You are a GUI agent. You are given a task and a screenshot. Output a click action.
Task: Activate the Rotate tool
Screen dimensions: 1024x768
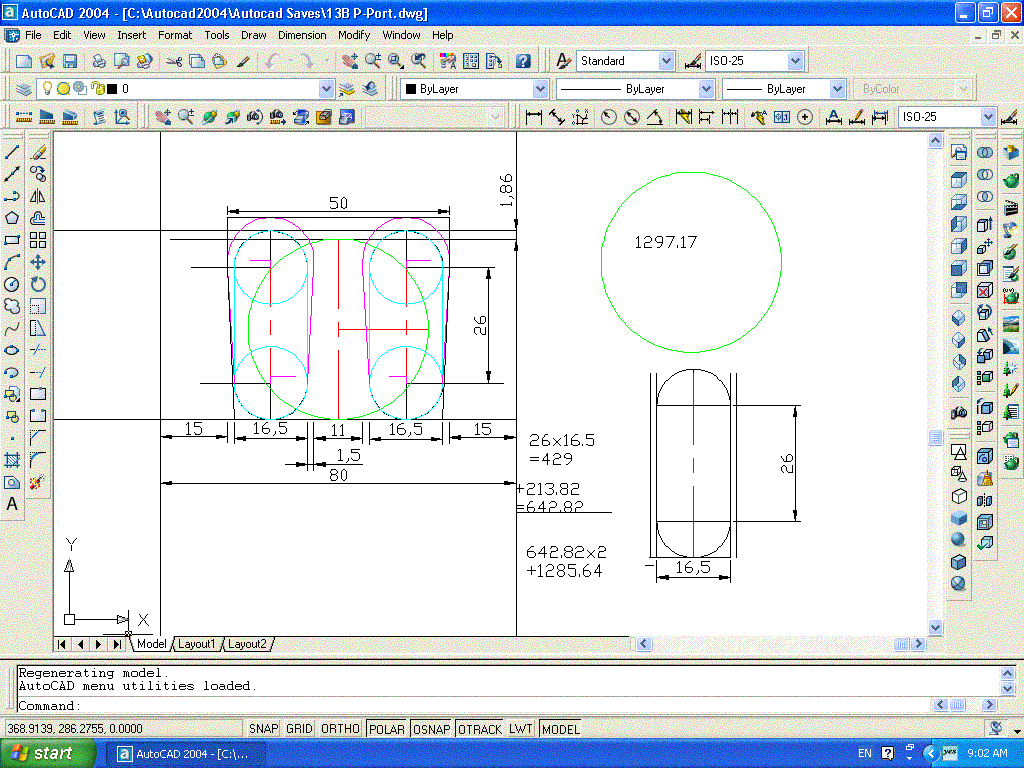38,284
